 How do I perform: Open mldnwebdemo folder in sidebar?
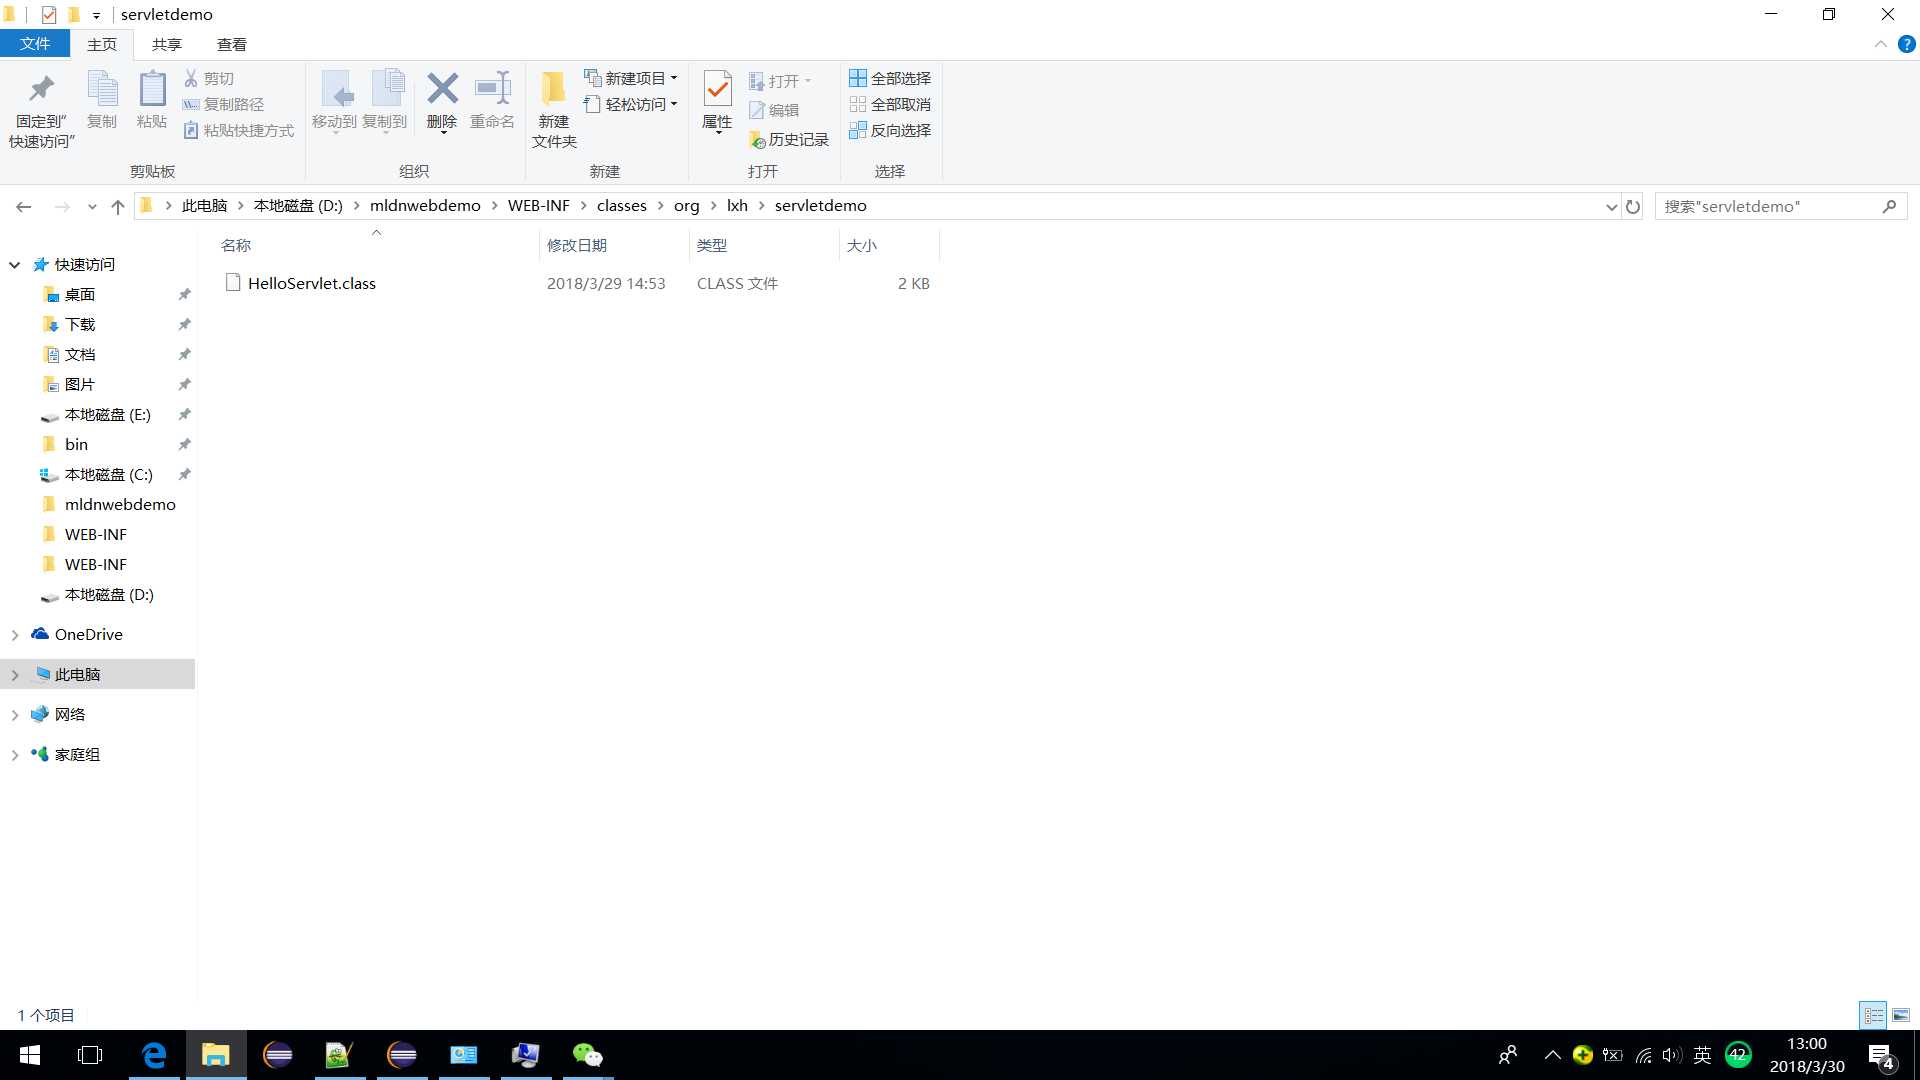120,505
